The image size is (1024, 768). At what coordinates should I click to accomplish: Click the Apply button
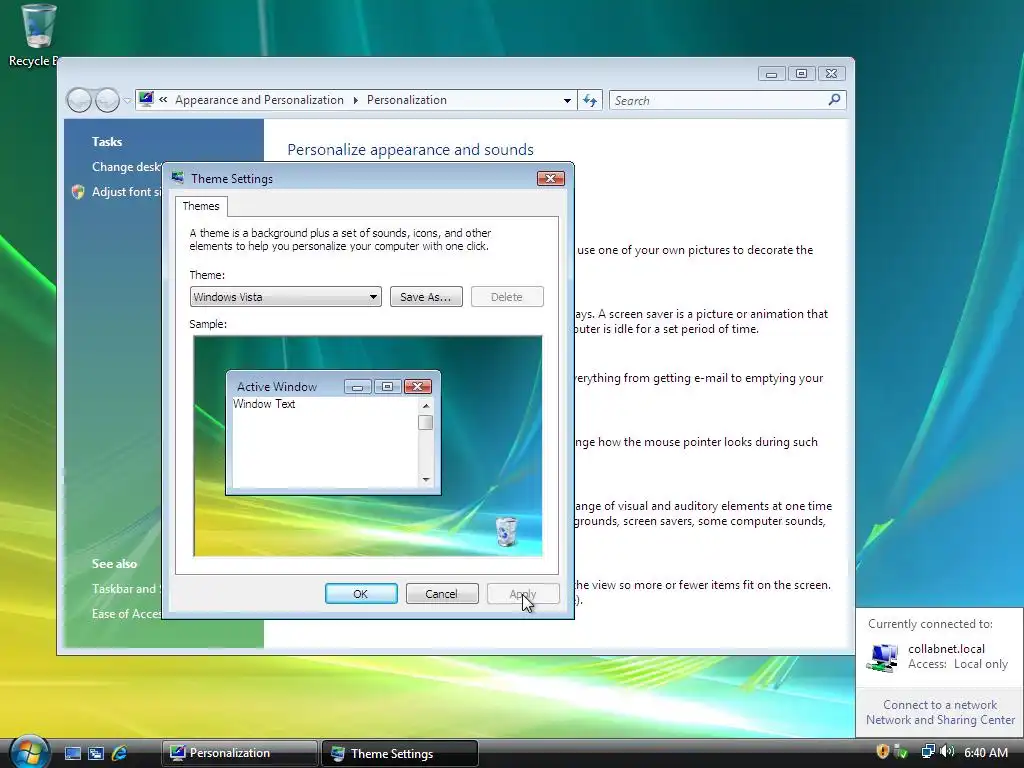pyautogui.click(x=523, y=594)
